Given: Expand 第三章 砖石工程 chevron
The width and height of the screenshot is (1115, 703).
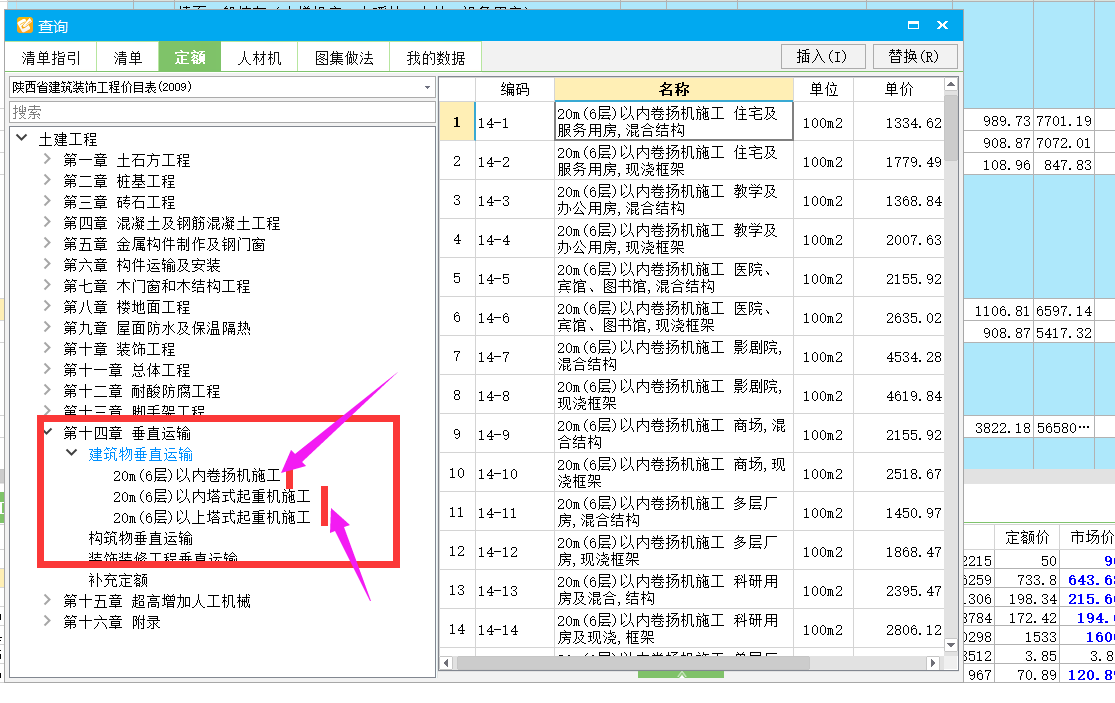Looking at the screenshot, I should 48,201.
